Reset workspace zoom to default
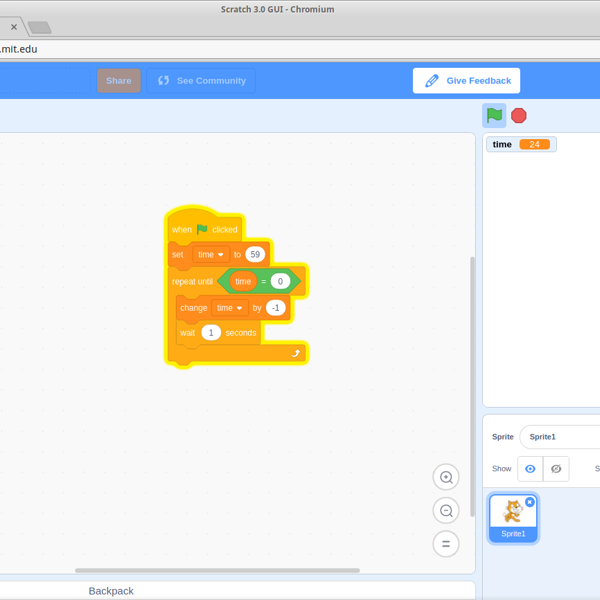The image size is (600, 600). (x=446, y=544)
